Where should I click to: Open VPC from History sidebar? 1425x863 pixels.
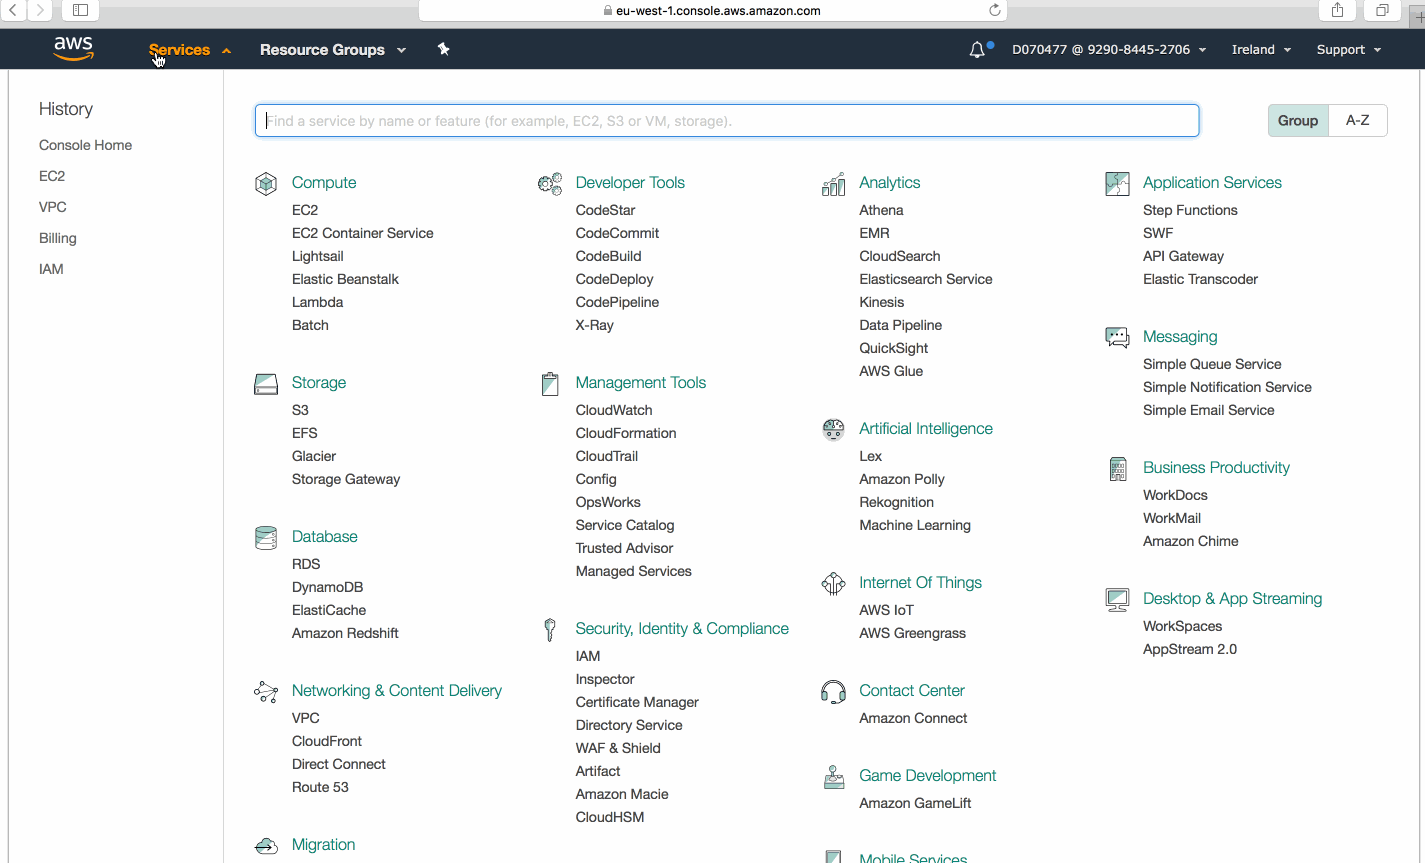tap(53, 207)
